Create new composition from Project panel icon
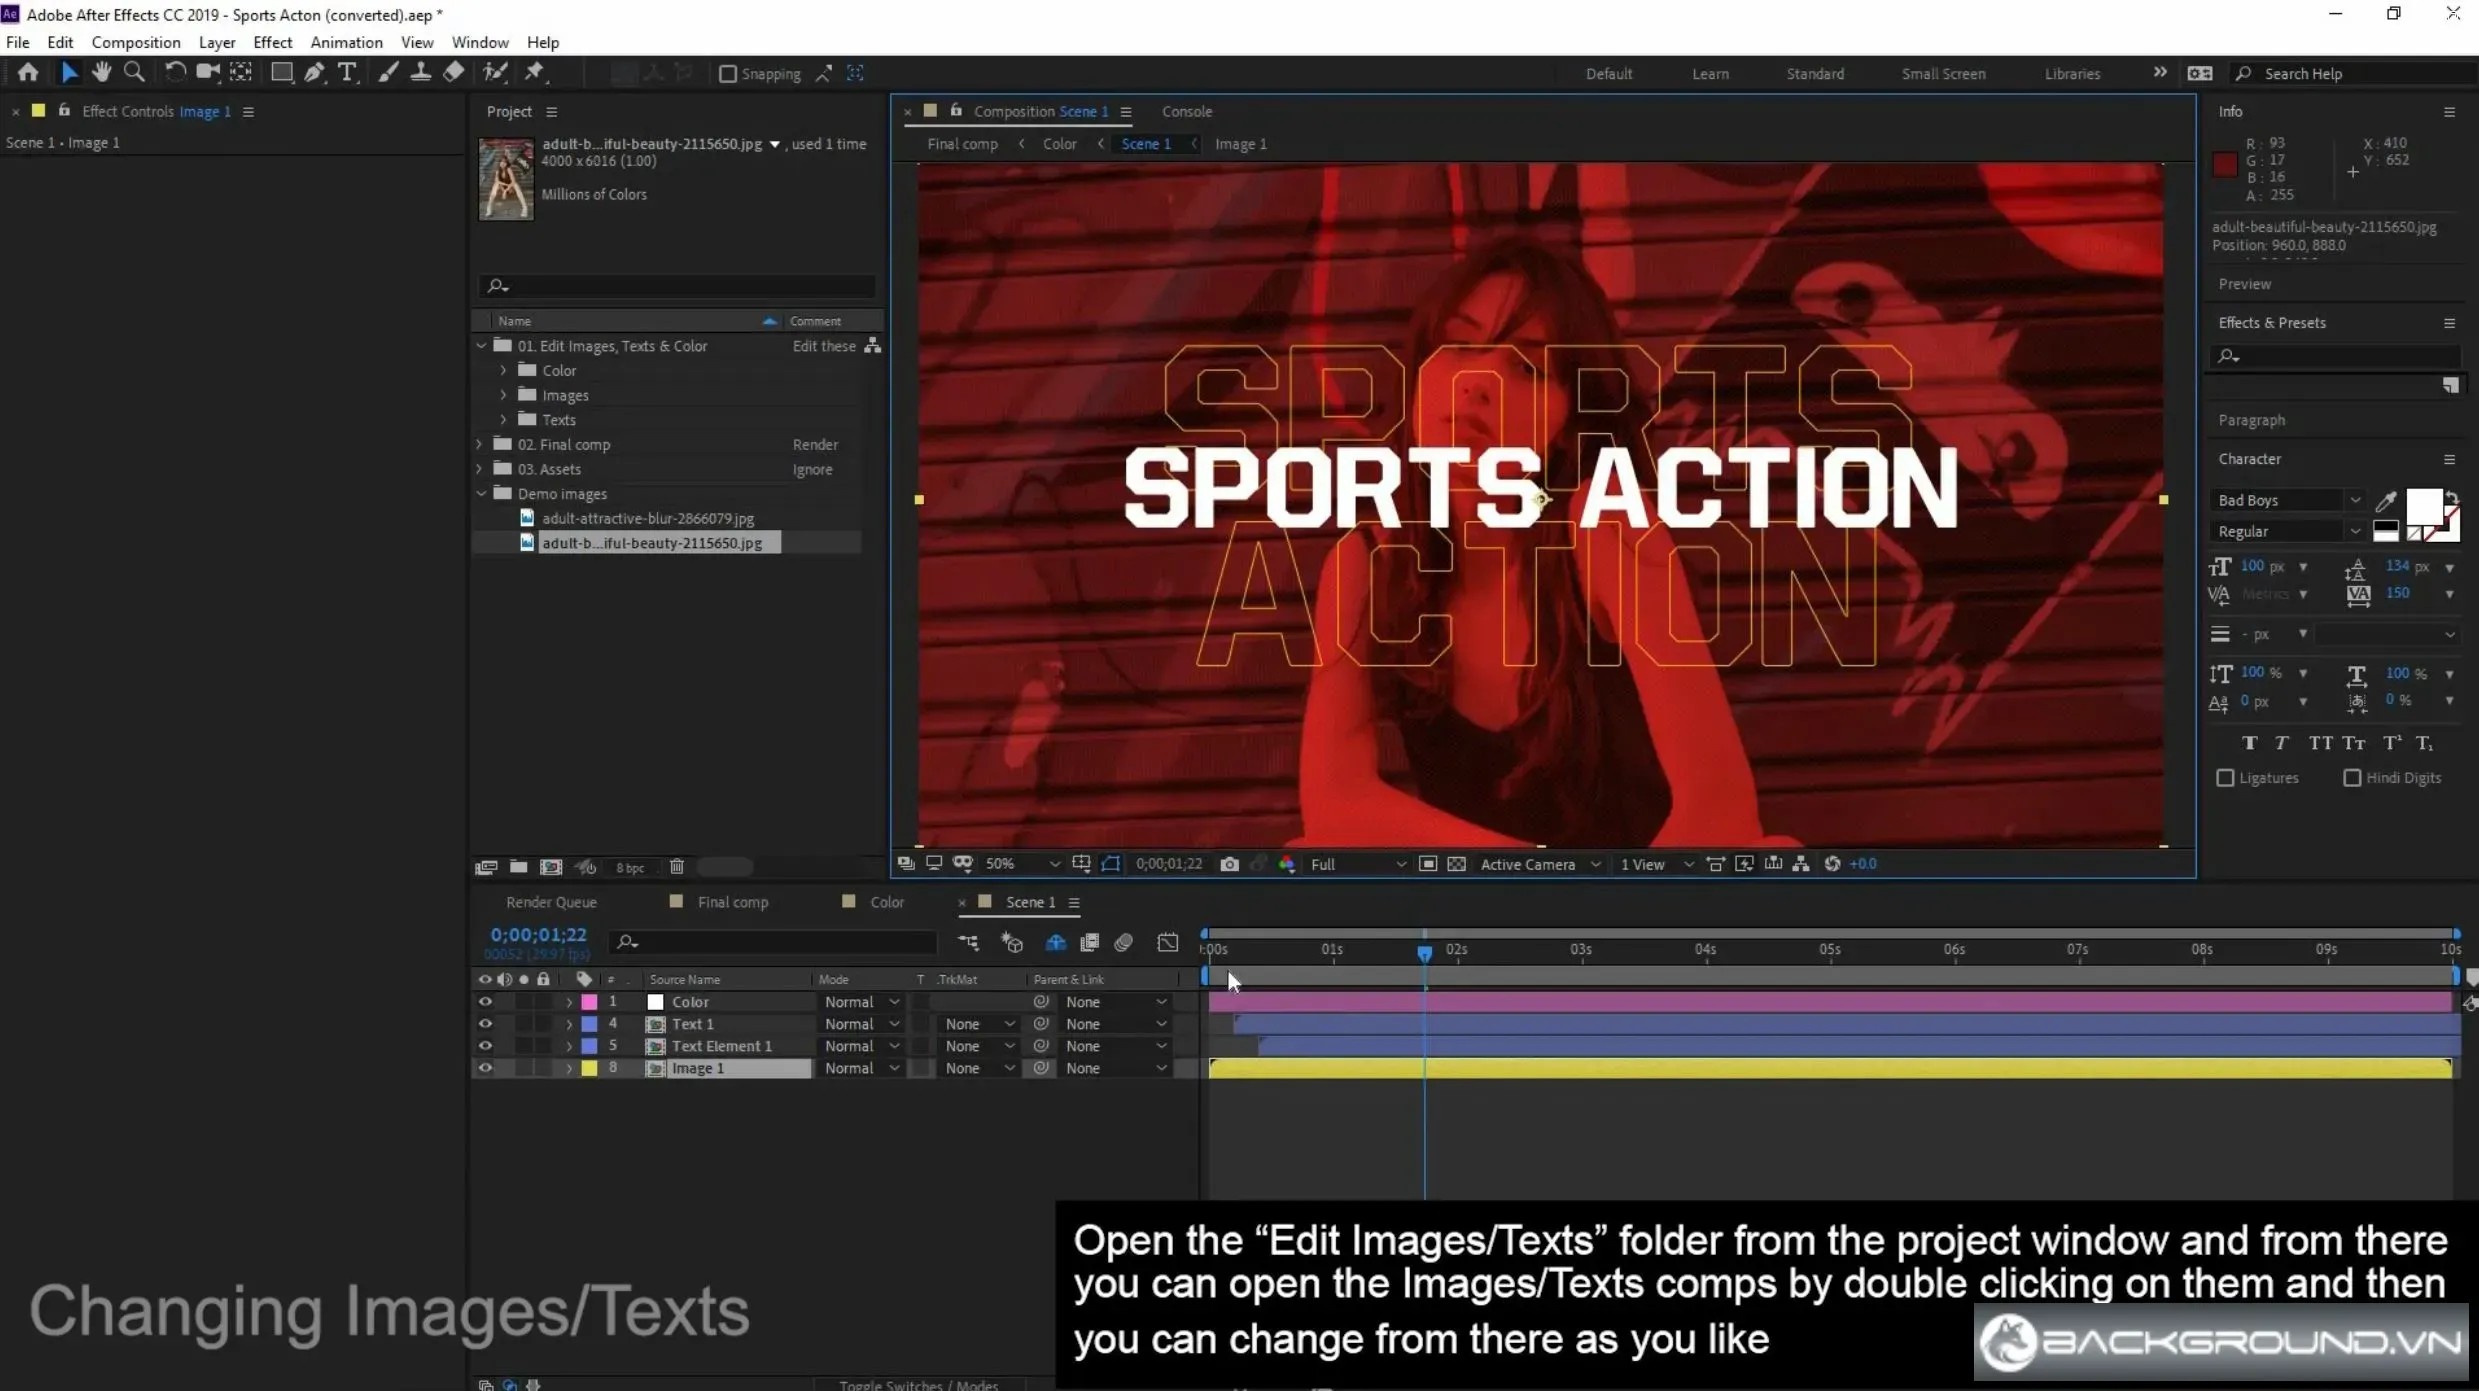The height and width of the screenshot is (1391, 2479). (551, 867)
